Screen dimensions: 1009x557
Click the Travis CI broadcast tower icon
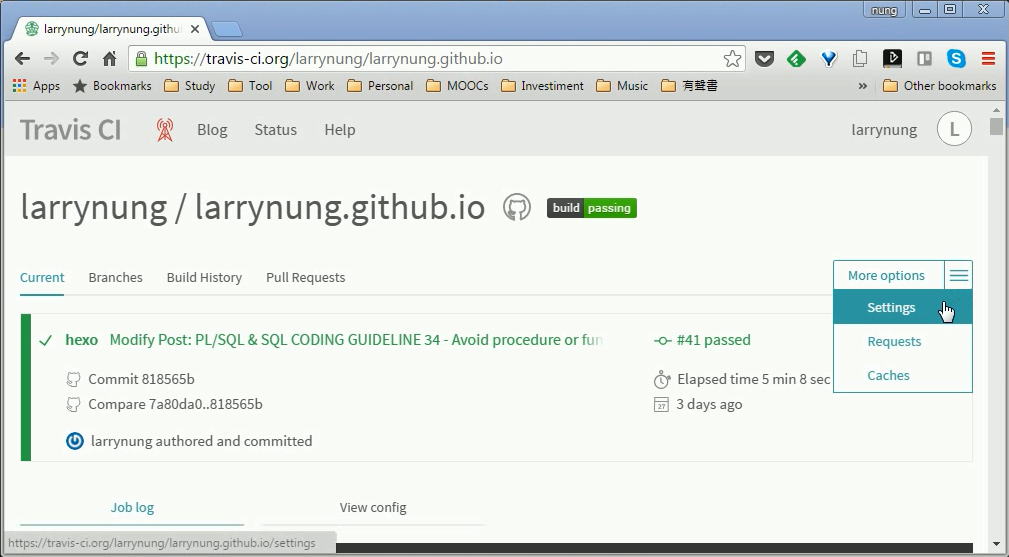[165, 130]
